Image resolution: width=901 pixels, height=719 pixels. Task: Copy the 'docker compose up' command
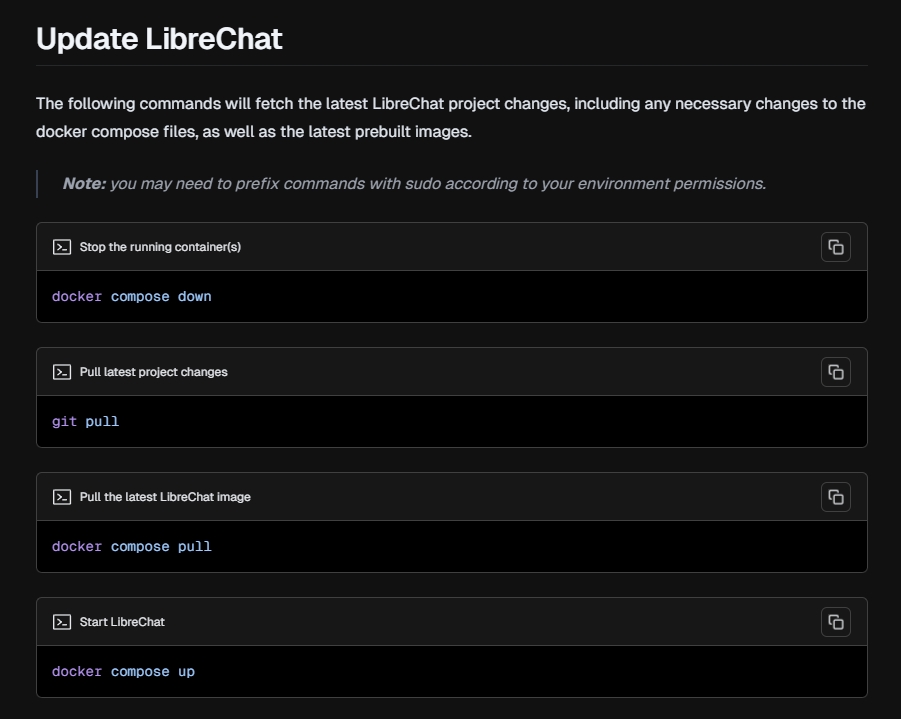coord(836,622)
